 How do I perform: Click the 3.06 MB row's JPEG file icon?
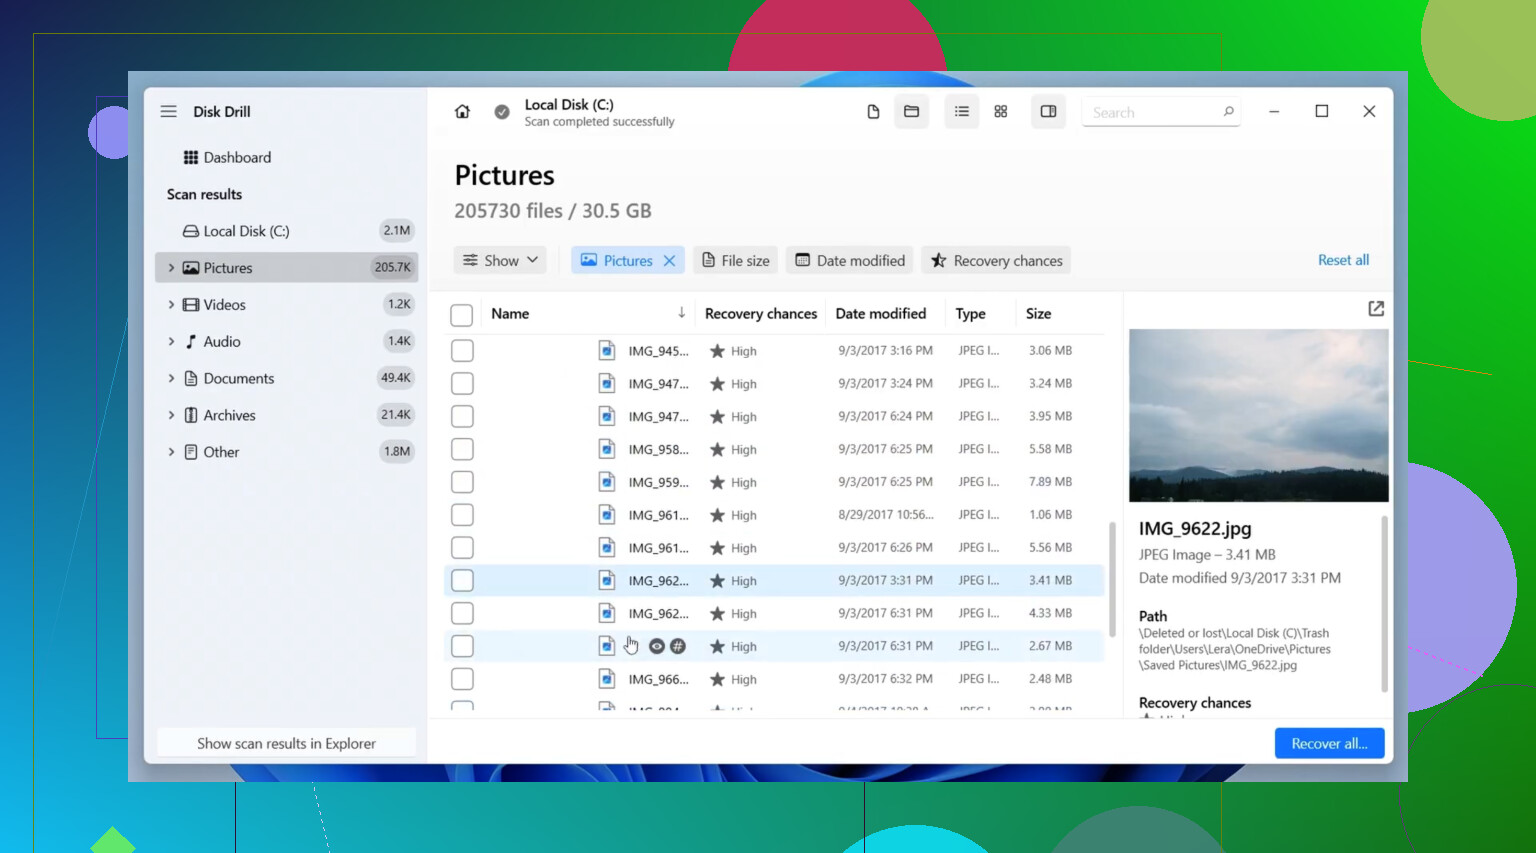[607, 351]
